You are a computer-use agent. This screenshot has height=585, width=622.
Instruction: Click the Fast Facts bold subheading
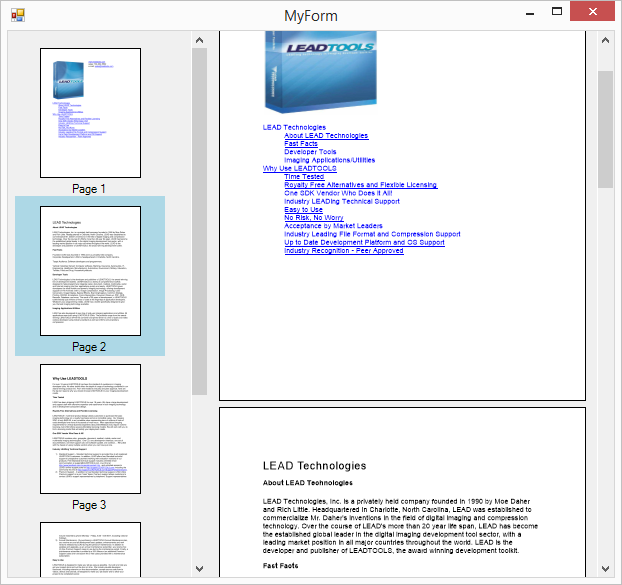point(280,566)
